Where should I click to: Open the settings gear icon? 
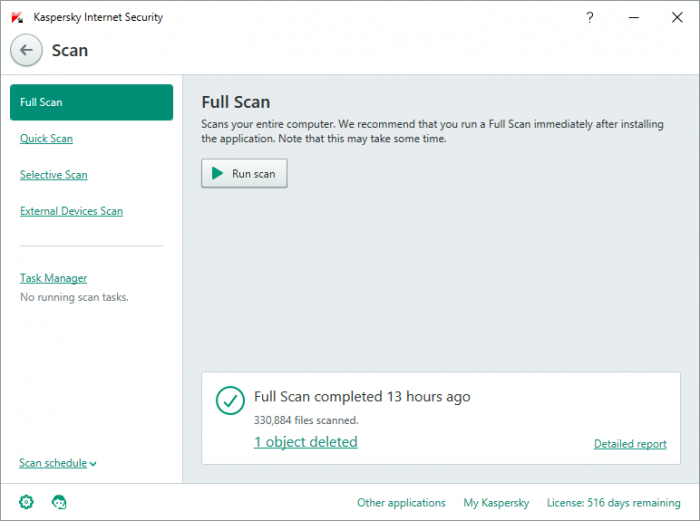coord(26,502)
